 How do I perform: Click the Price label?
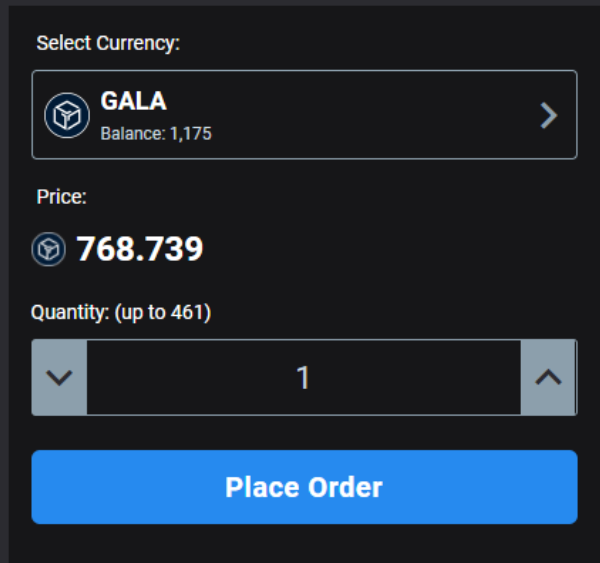(x=62, y=197)
